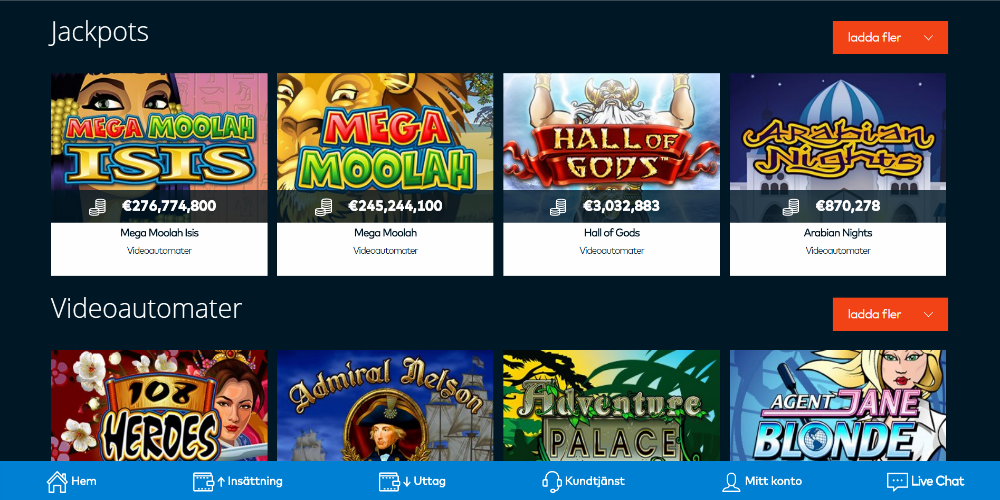
Task: Open Live Chat speech bubble icon
Action: click(897, 482)
